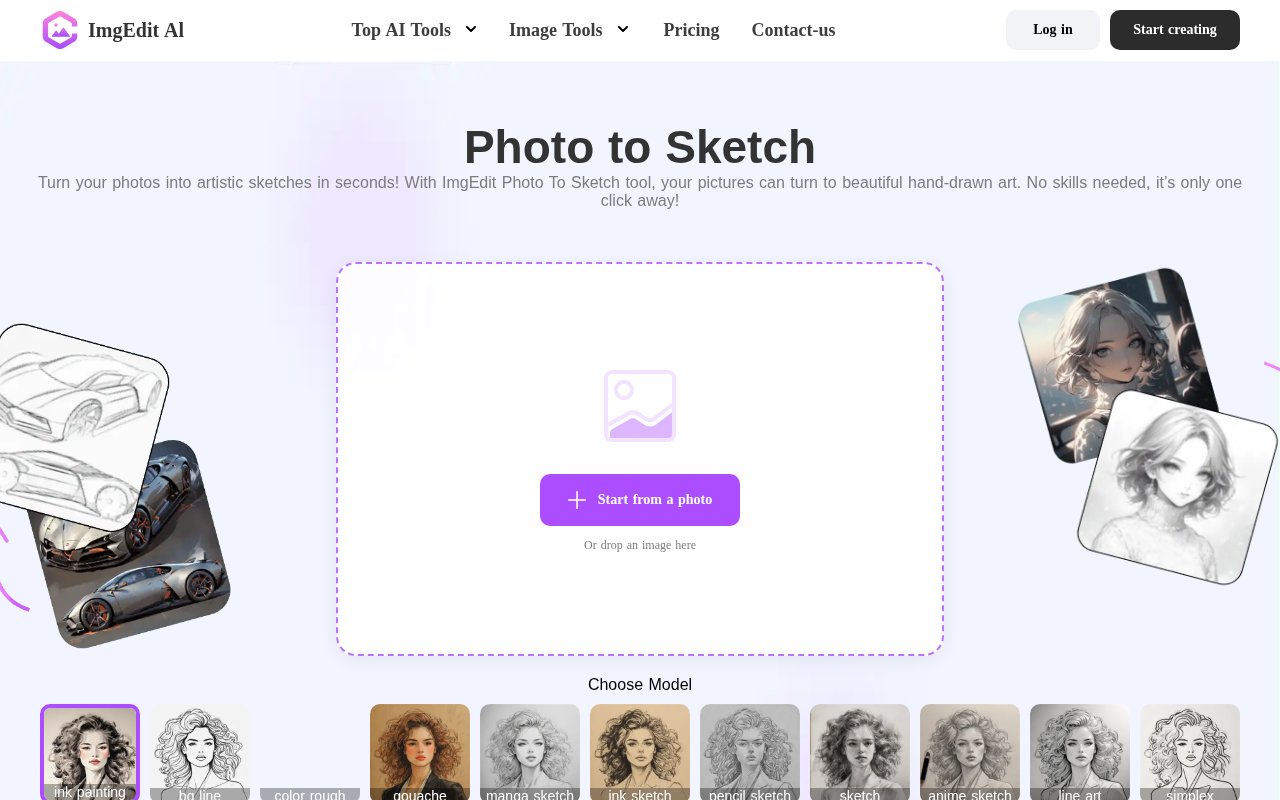Click the image placeholder icon in upload area

640,406
